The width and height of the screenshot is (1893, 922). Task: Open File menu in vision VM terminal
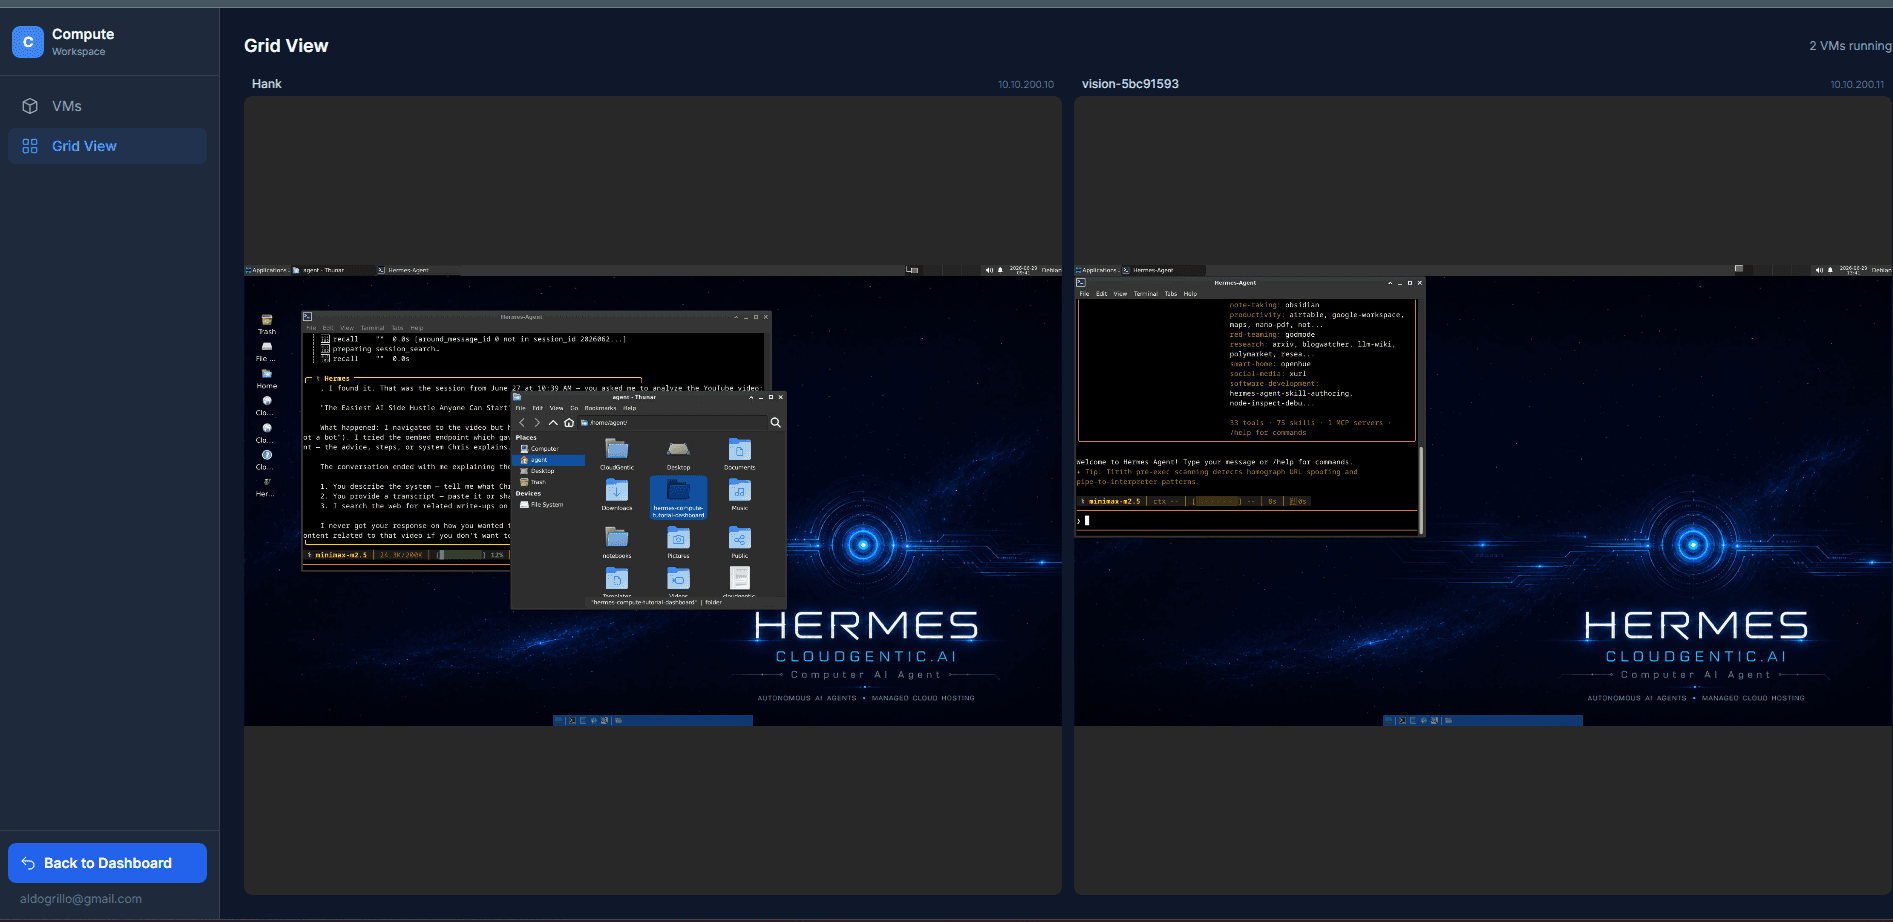[1084, 294]
